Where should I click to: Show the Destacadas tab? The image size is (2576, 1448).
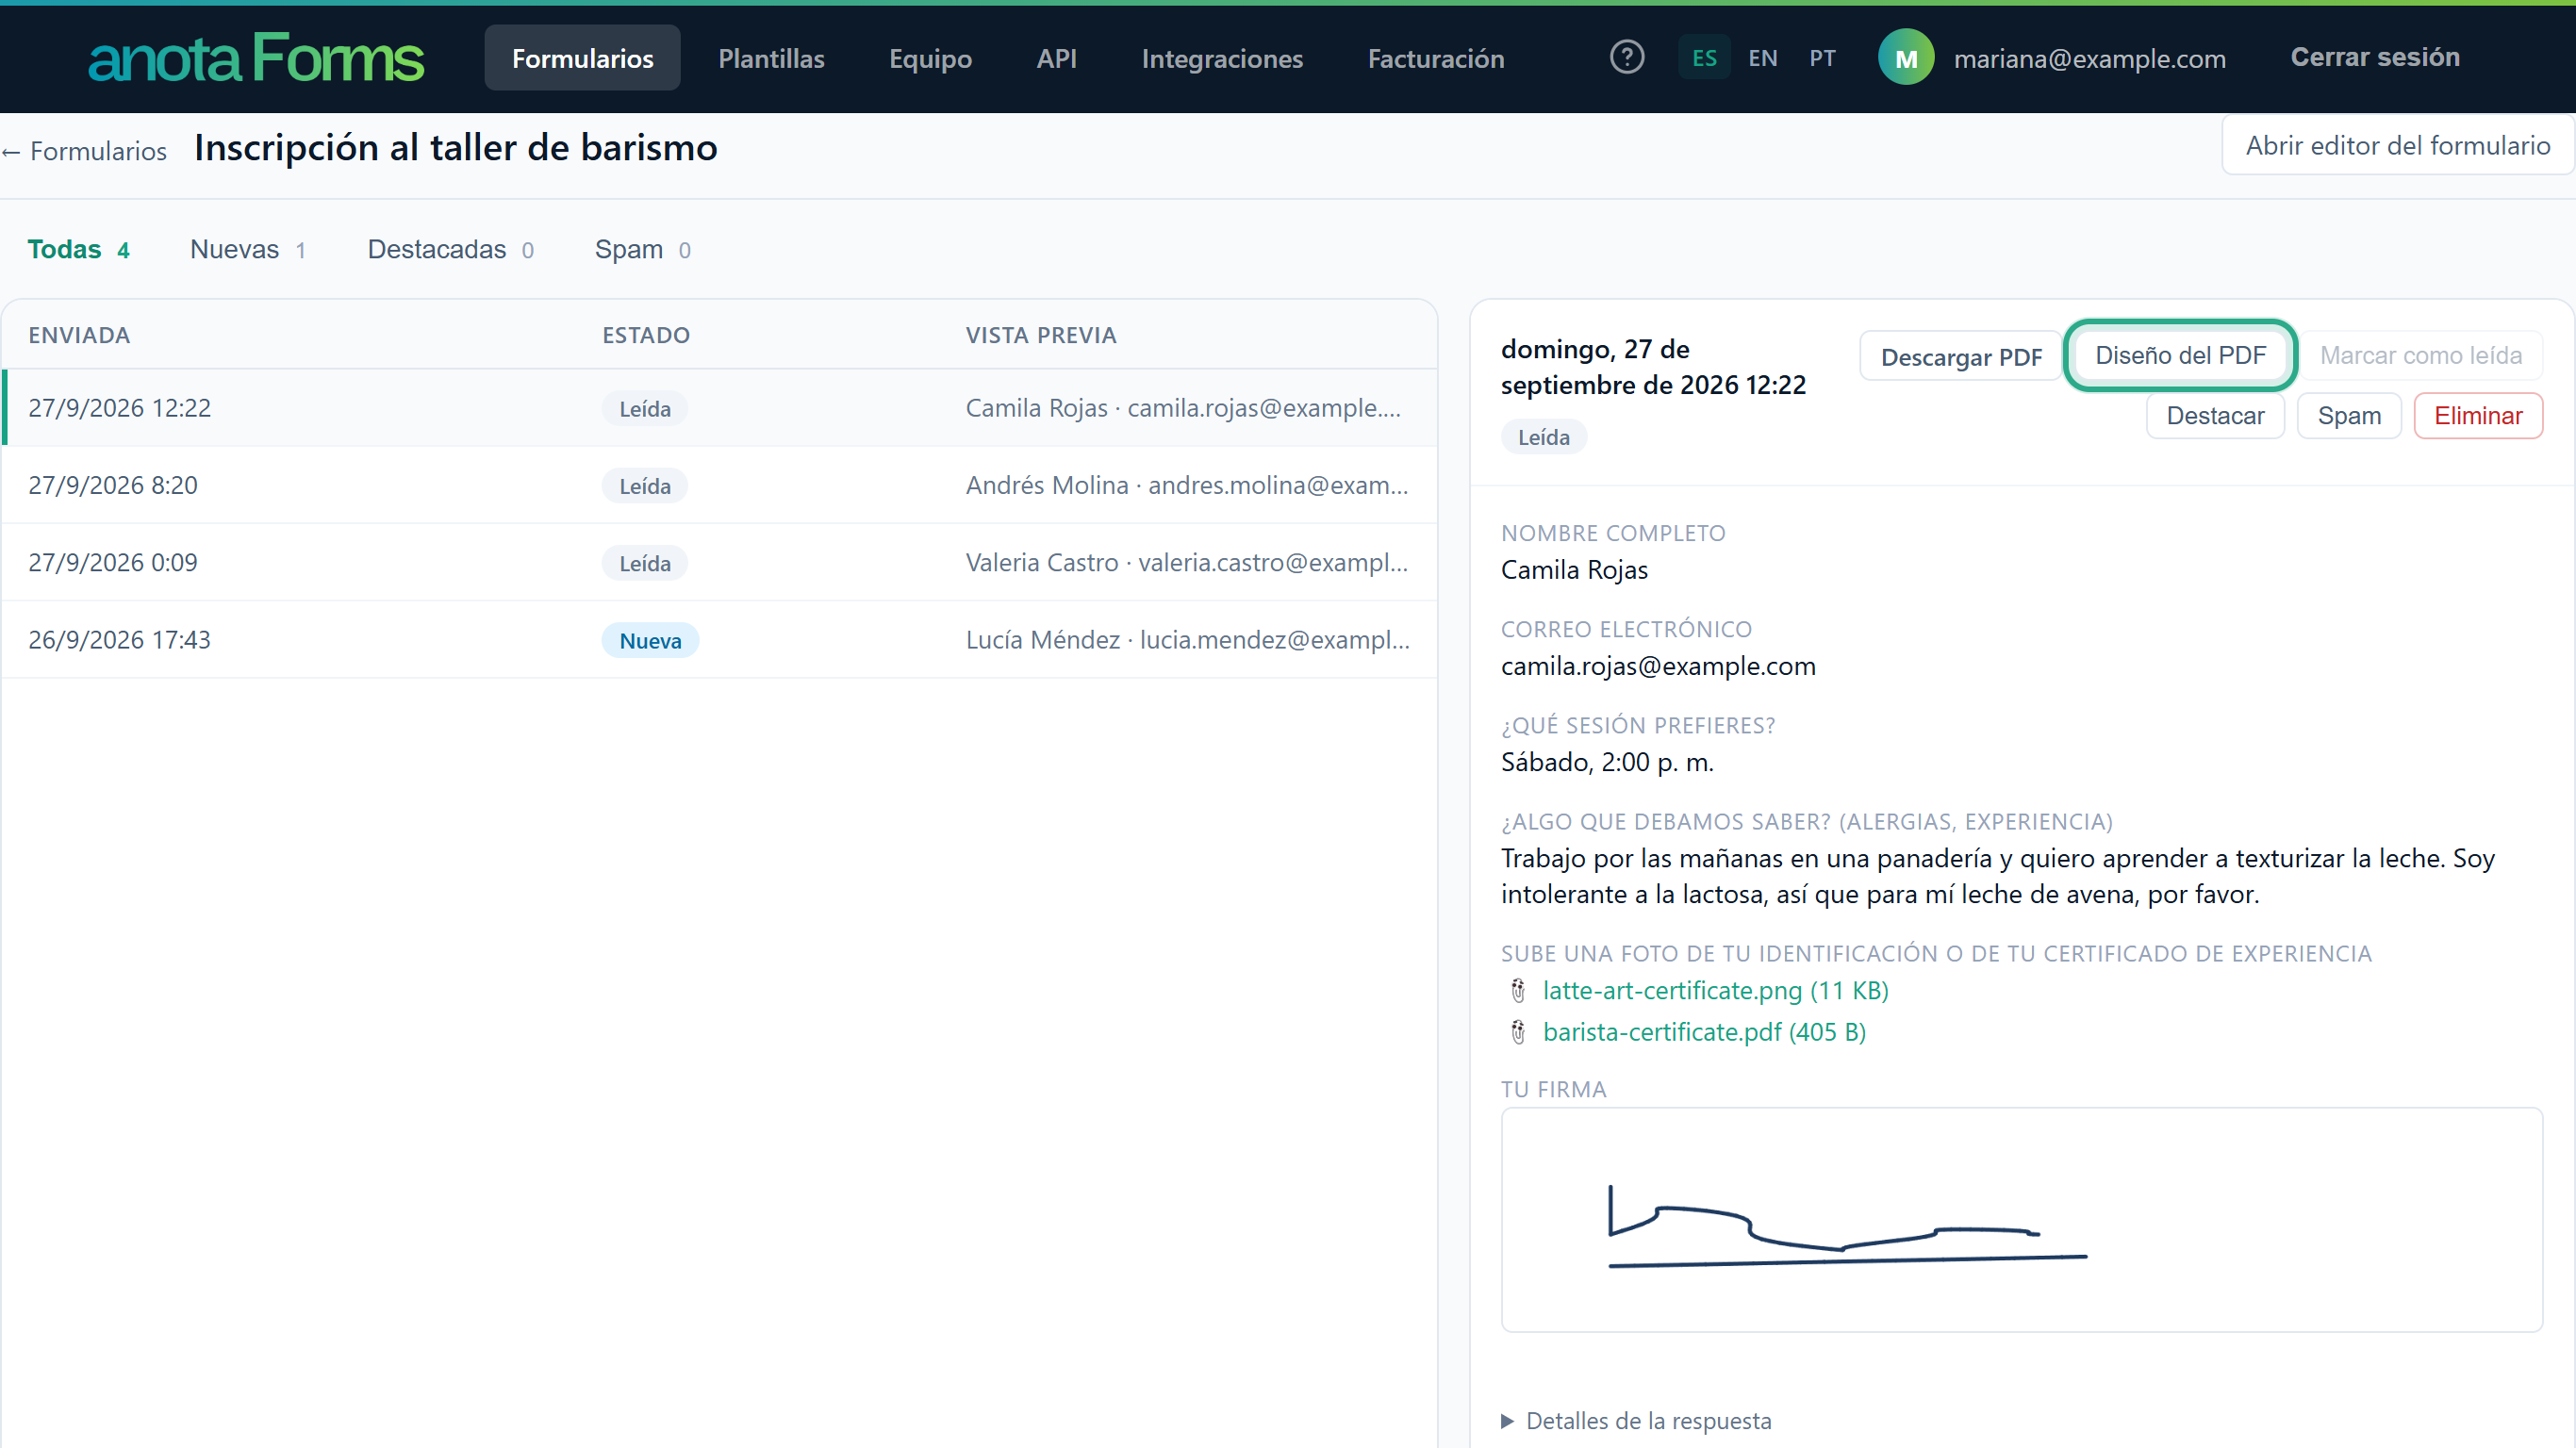pos(451,249)
